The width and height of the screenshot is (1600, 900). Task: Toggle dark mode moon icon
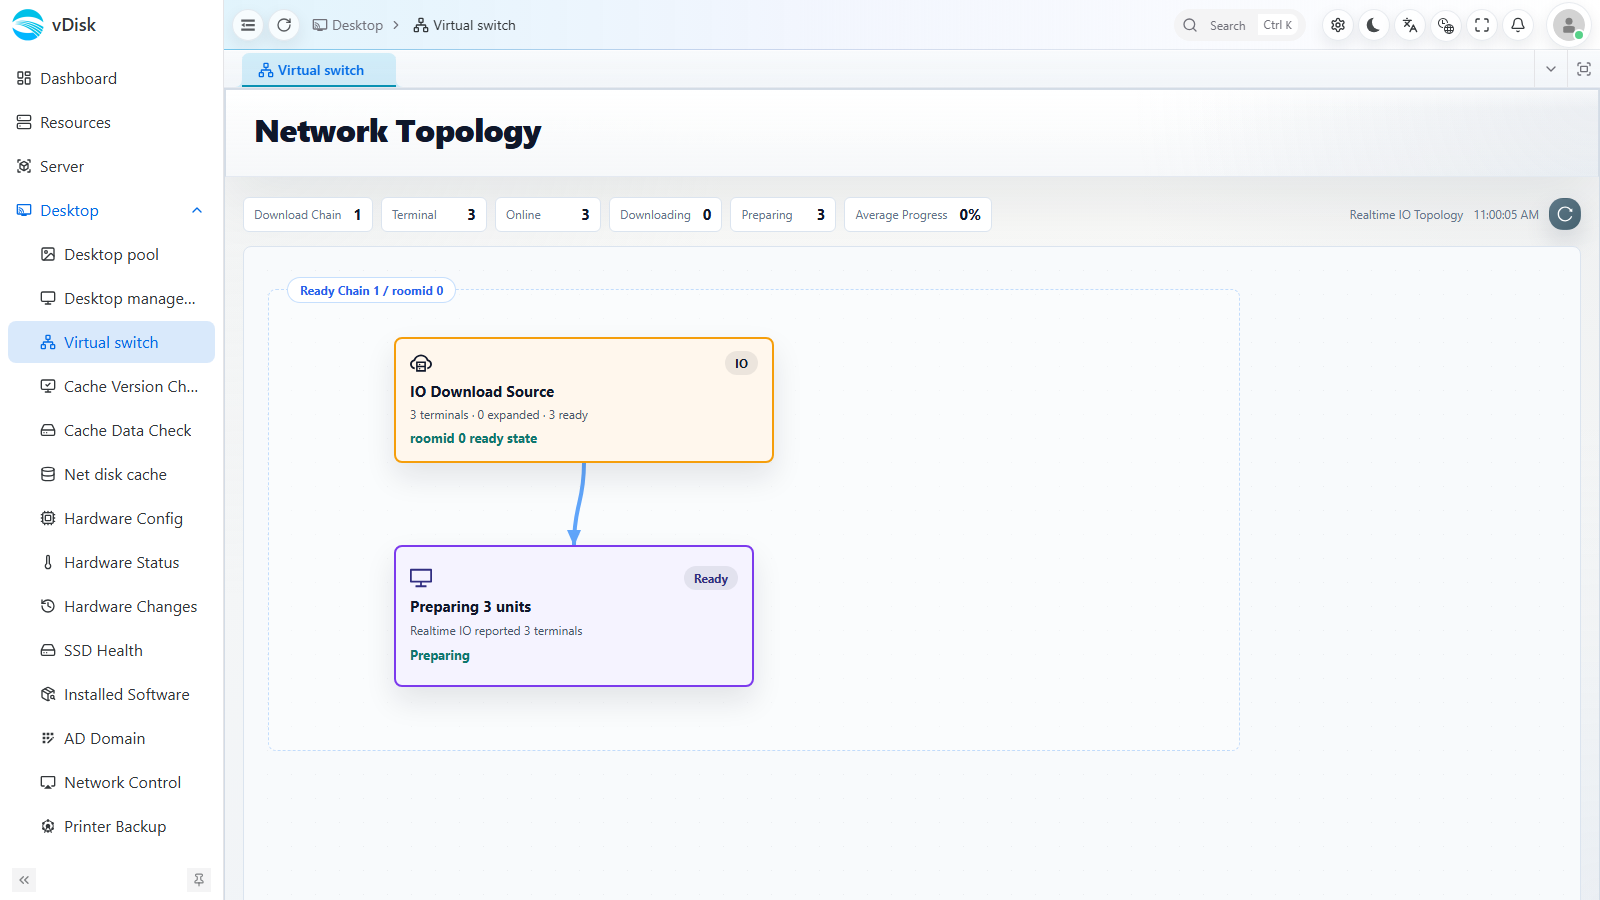(1374, 25)
